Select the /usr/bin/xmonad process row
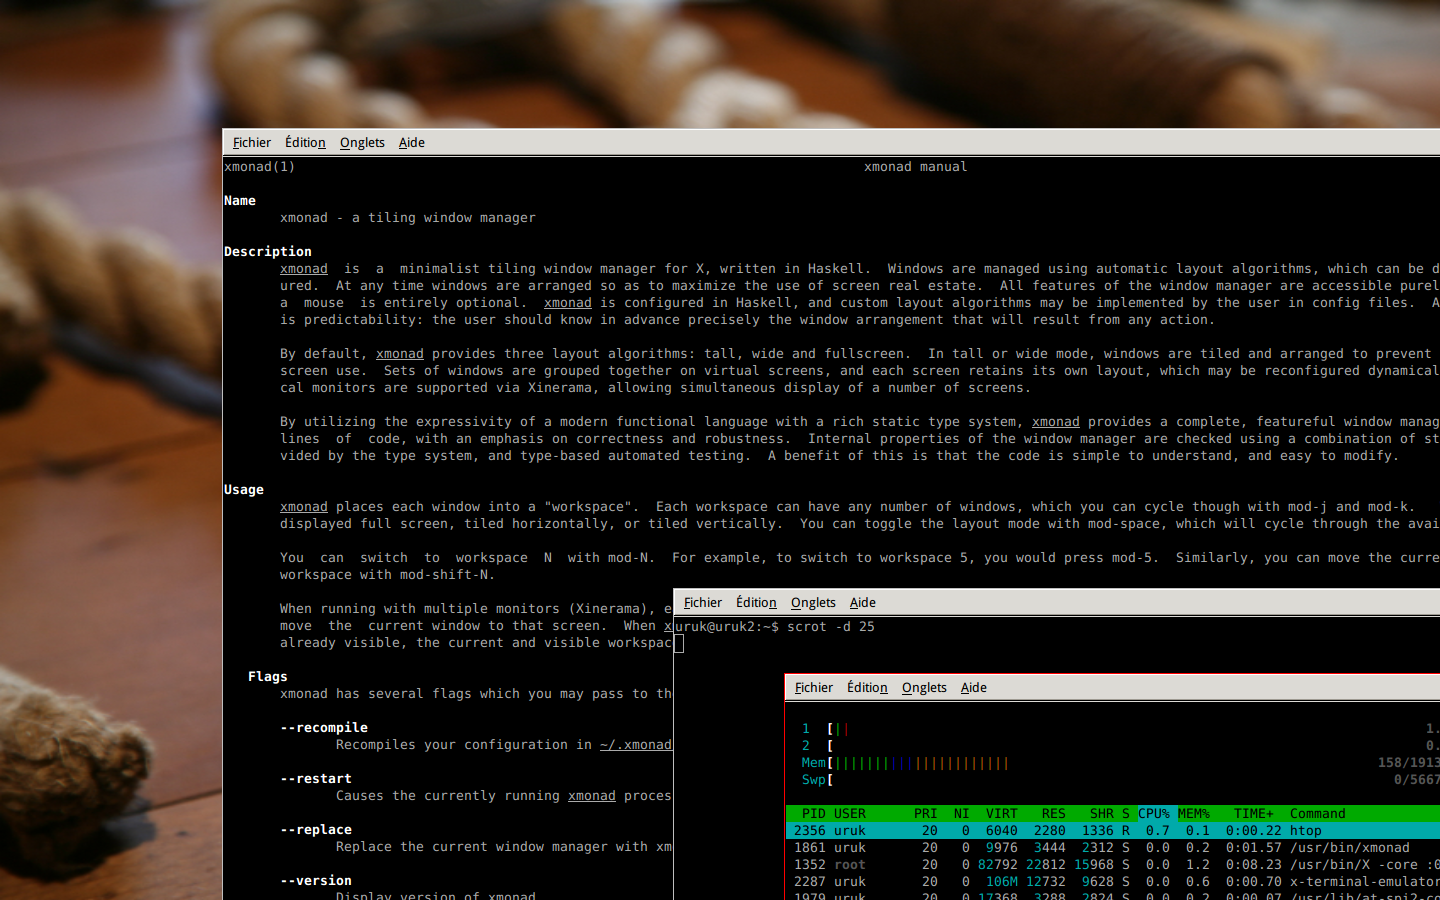This screenshot has height=900, width=1440. tap(1113, 847)
